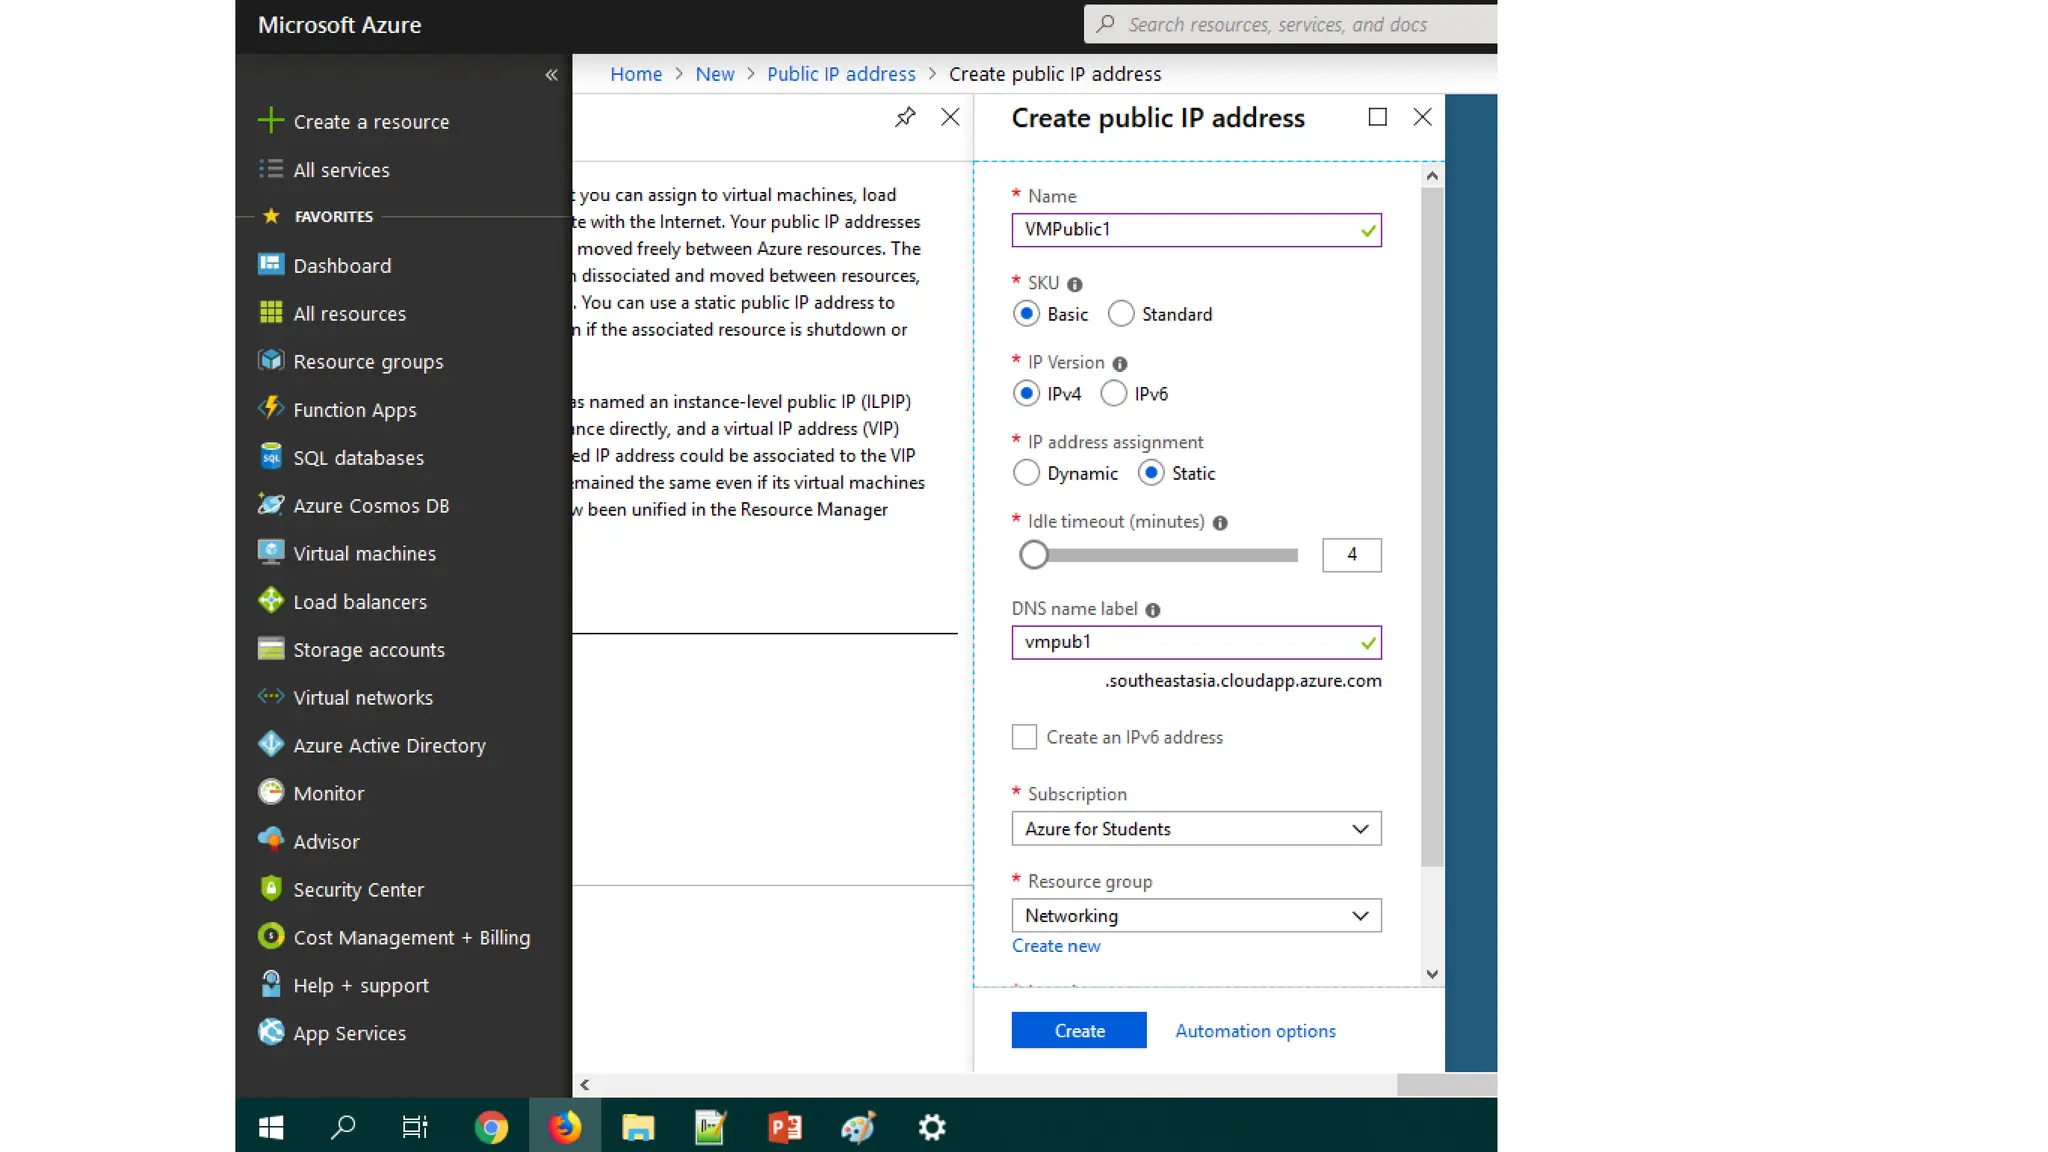Click the Idle timeout slider handle
Image resolution: width=2048 pixels, height=1152 pixels.
(x=1034, y=555)
